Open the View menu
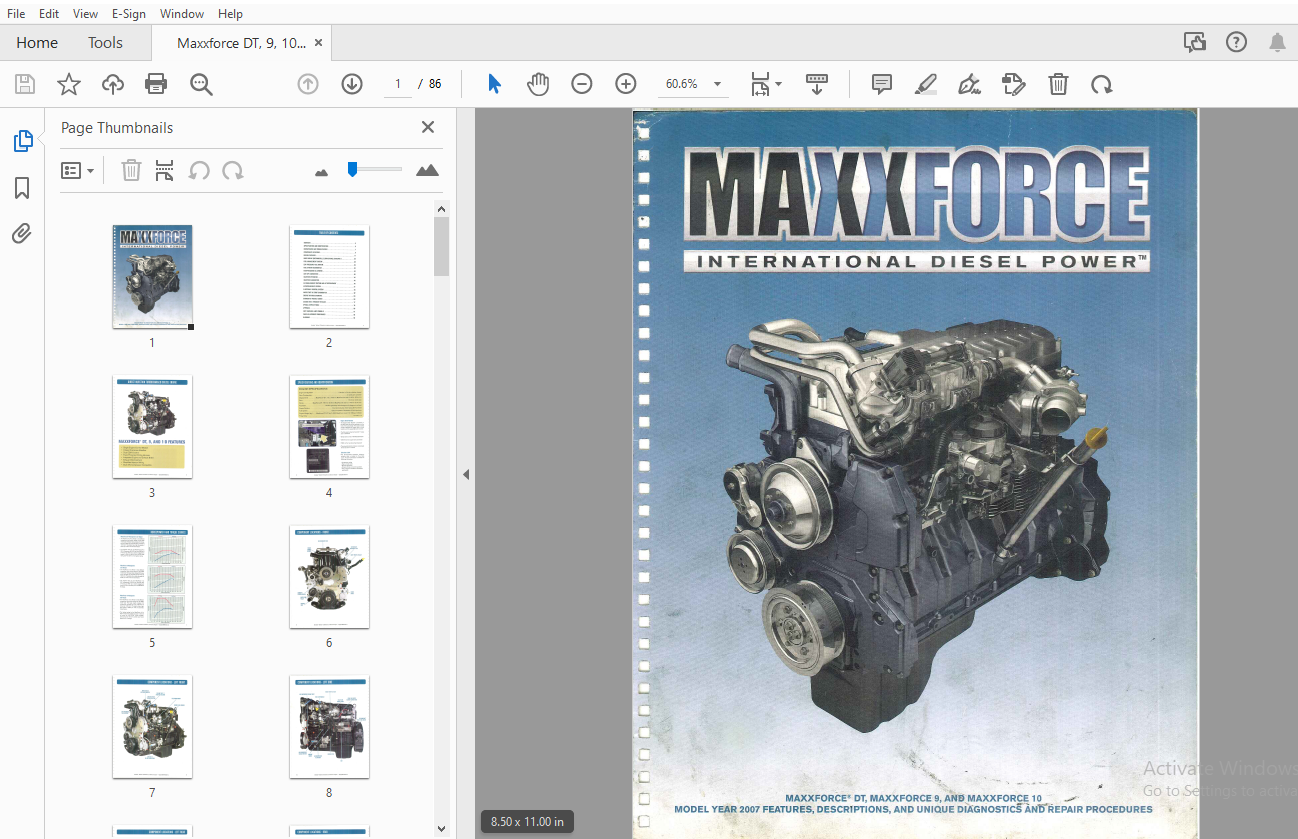The height and width of the screenshot is (839, 1298). point(86,14)
